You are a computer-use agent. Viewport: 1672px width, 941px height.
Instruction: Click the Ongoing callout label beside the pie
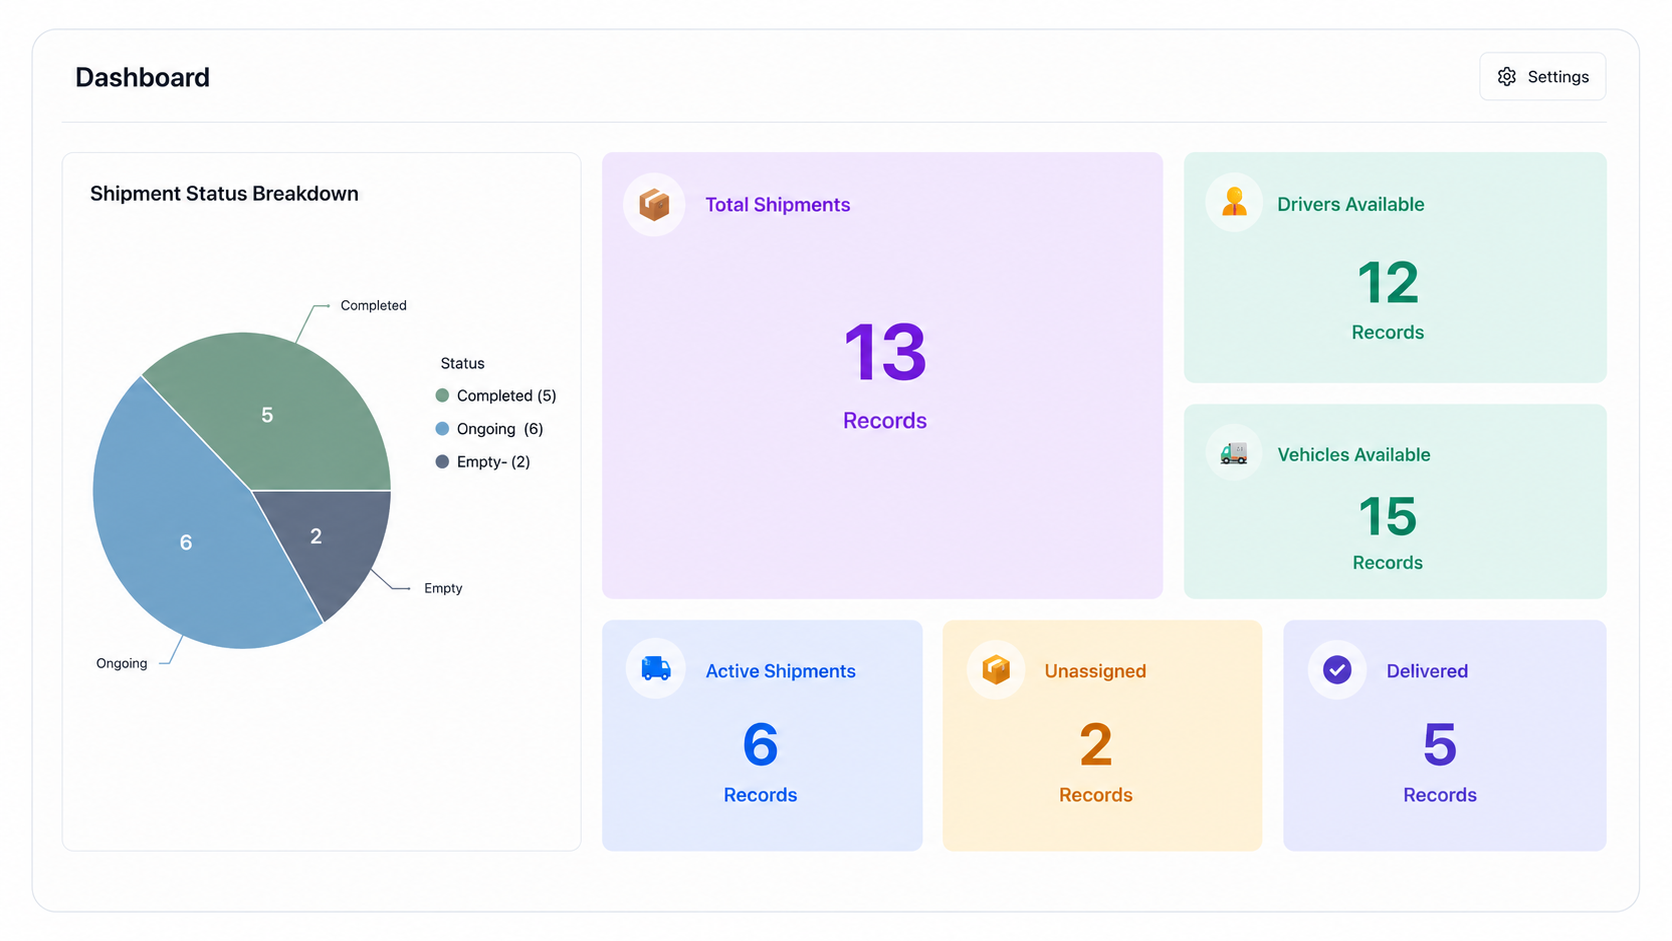[x=121, y=663]
